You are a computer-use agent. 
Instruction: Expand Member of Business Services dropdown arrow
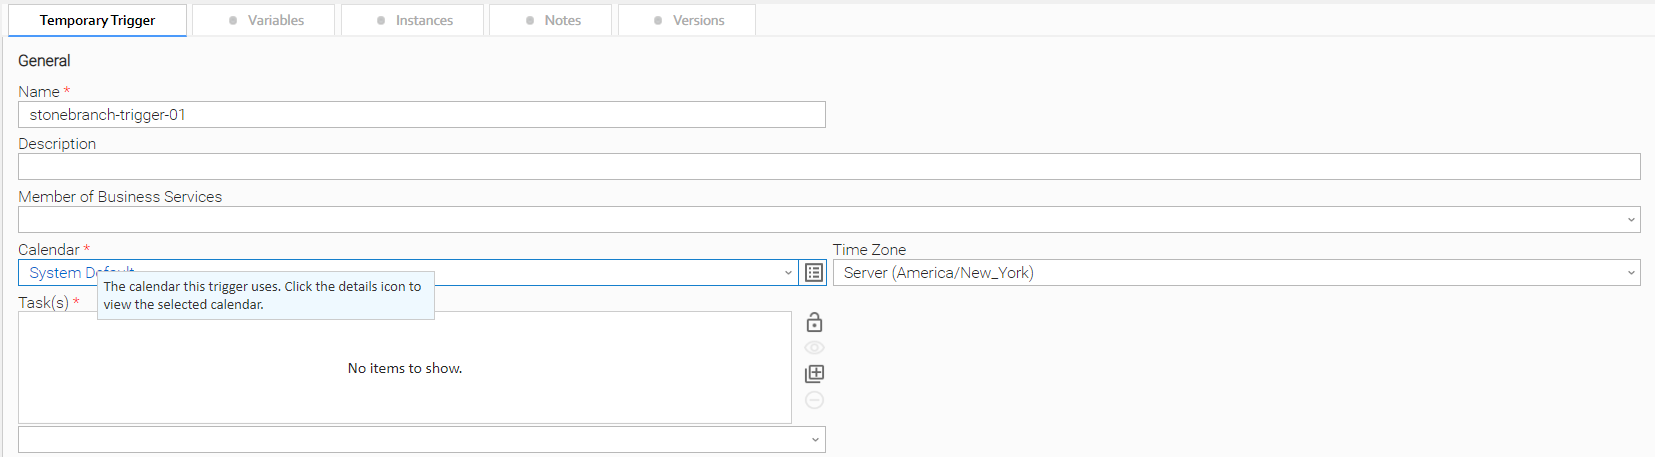1631,220
